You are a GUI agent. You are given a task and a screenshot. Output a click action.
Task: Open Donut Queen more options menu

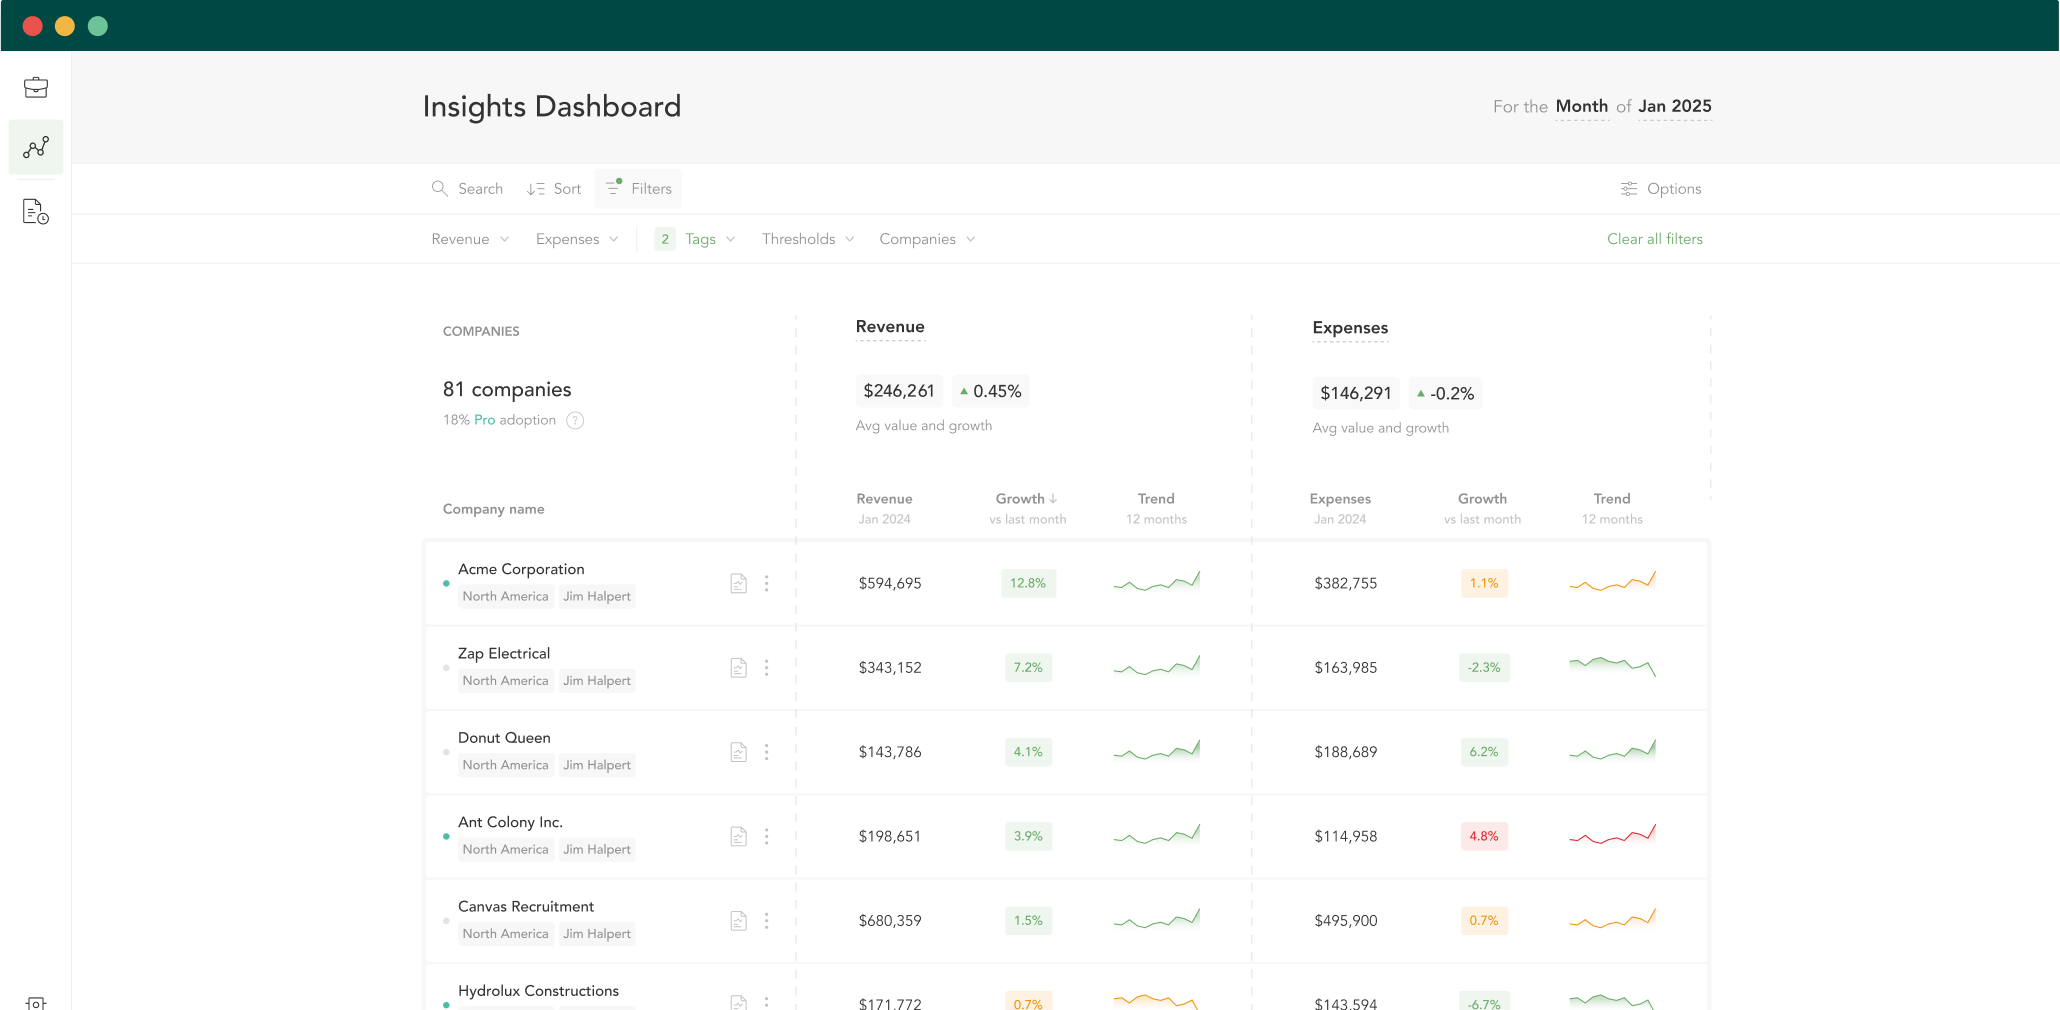coord(767,752)
